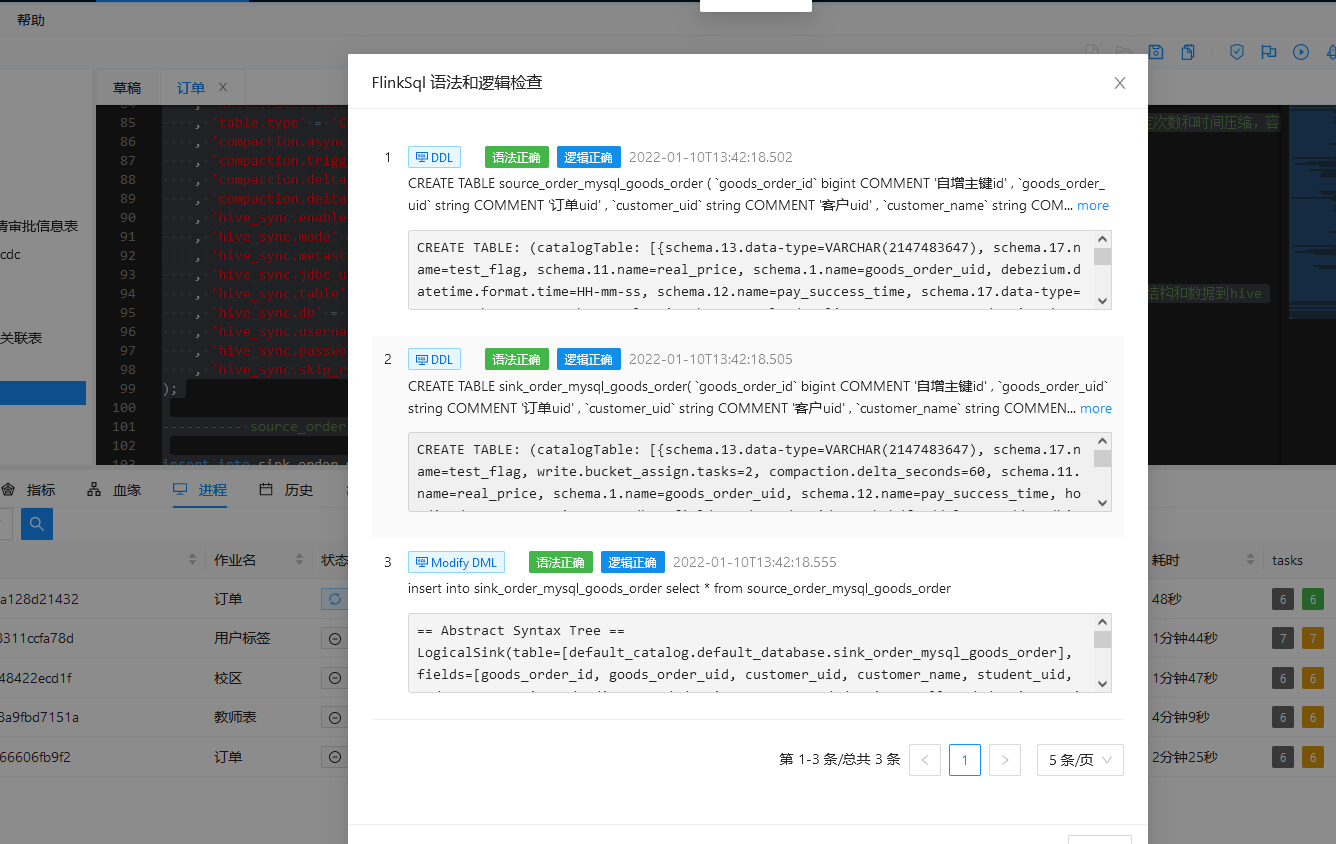The height and width of the screenshot is (844, 1336).
Task: Click the shield check syntax validation icon
Action: coord(1237,52)
